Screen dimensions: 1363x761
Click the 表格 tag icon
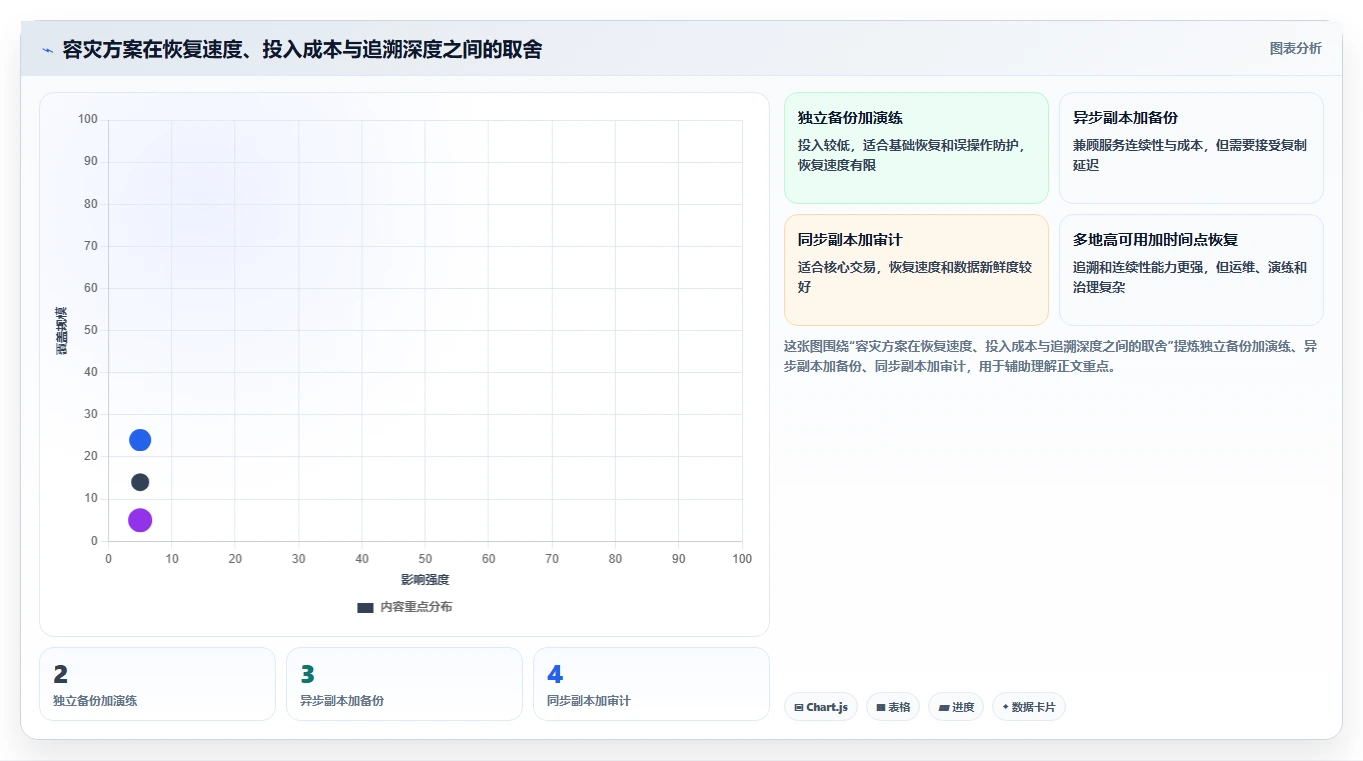(x=881, y=708)
